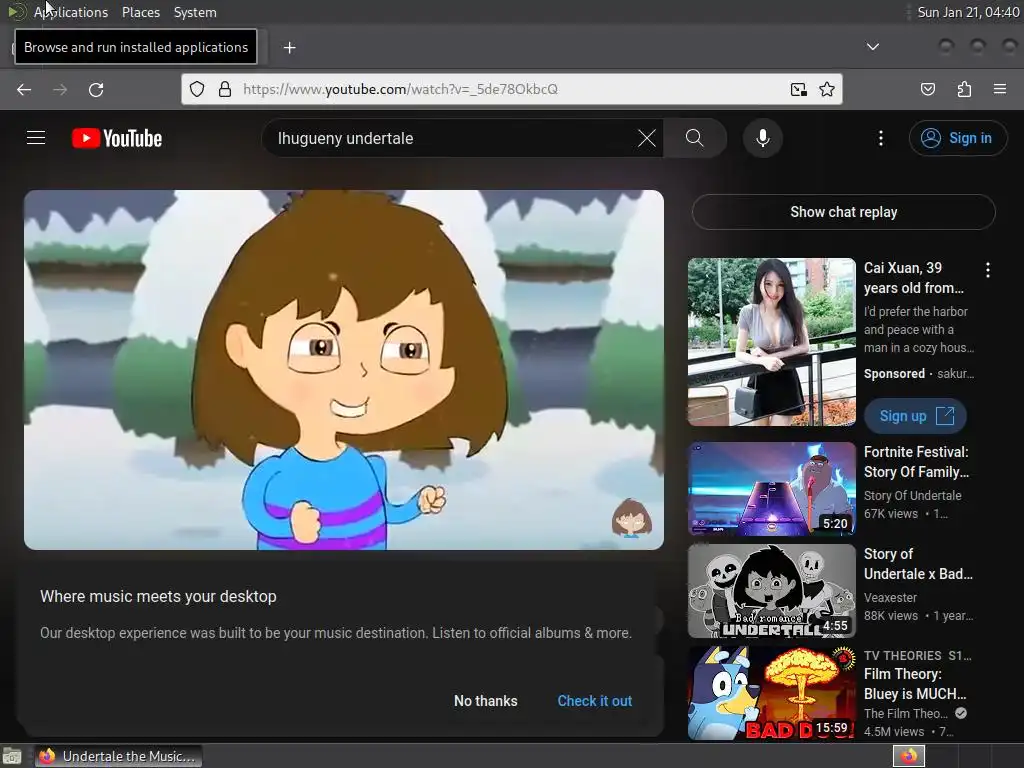Open tracking protection shield icon

pyautogui.click(x=197, y=89)
